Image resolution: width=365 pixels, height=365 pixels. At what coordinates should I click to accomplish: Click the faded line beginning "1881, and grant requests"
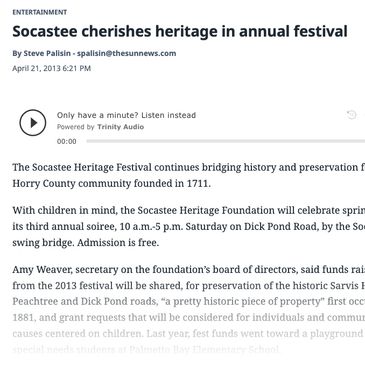click(189, 318)
